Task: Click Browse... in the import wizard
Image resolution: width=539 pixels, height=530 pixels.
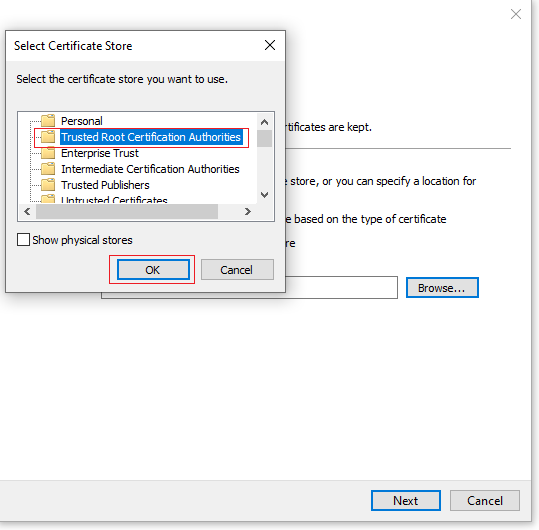Action: tap(442, 288)
